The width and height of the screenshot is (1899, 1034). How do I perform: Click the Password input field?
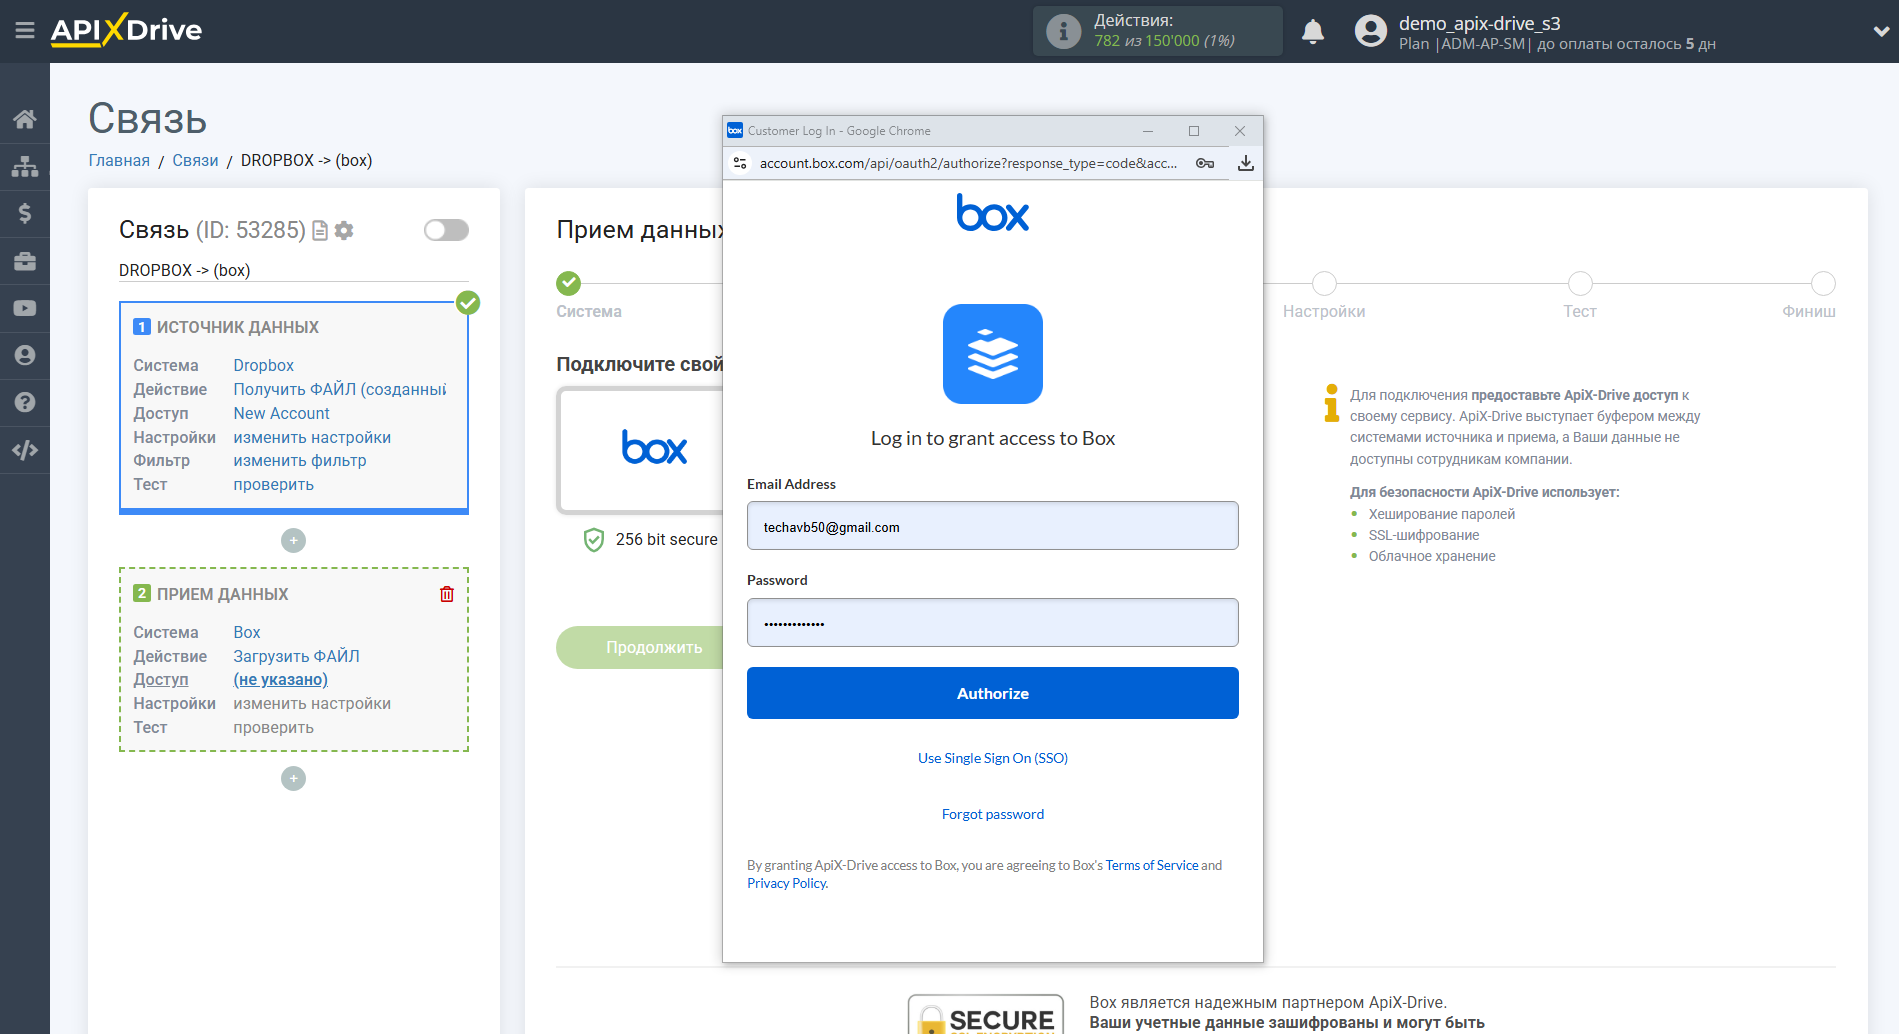coord(992,623)
